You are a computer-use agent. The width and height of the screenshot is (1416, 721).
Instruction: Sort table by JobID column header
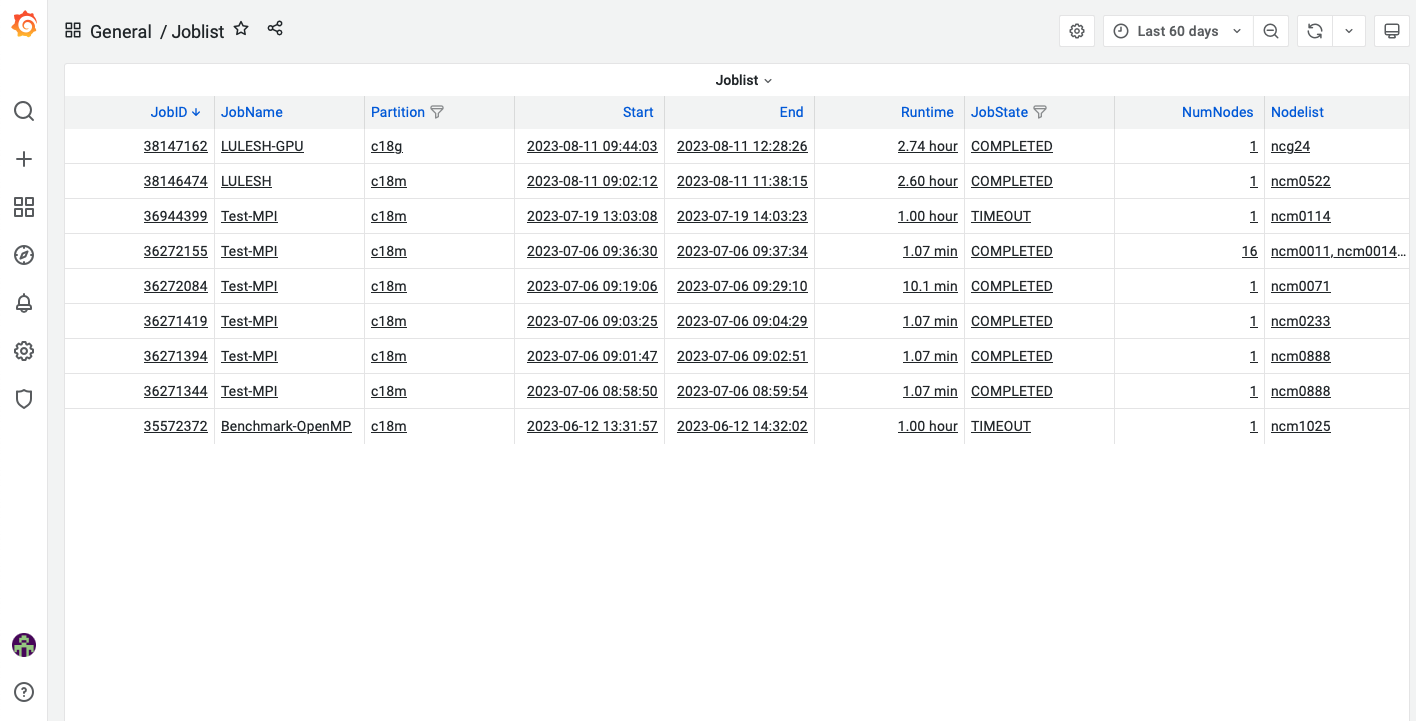(169, 112)
